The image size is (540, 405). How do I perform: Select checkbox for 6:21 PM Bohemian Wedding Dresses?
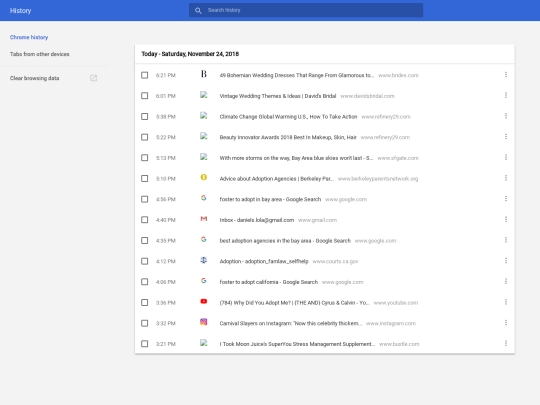145,75
